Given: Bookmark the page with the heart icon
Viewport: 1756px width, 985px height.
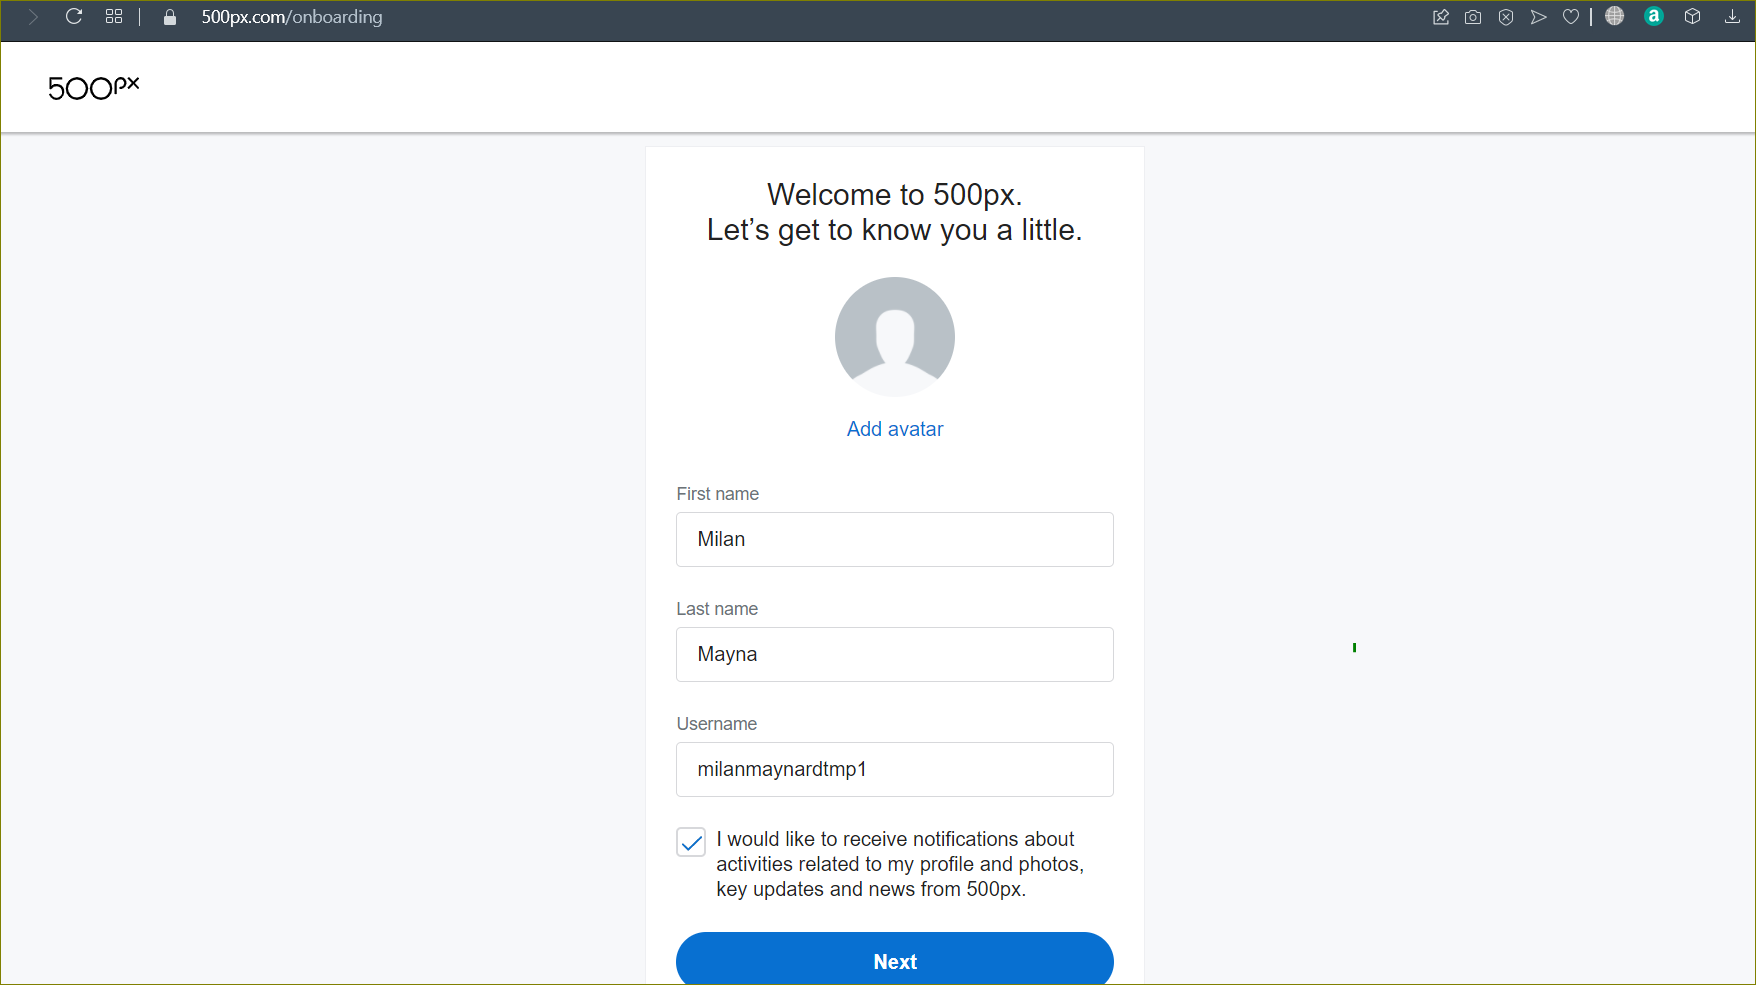Looking at the screenshot, I should click(x=1571, y=17).
